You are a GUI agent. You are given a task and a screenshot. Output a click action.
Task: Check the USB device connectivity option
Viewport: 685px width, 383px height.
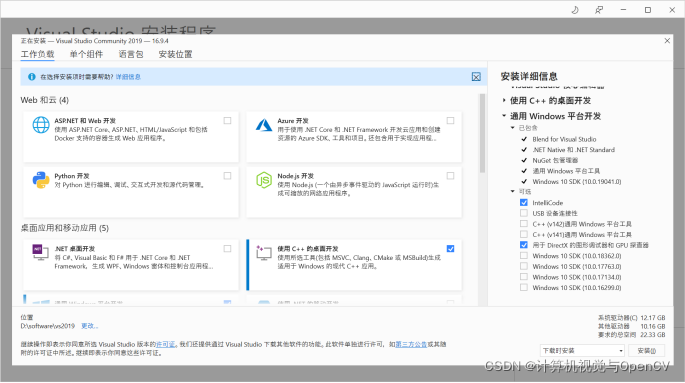pyautogui.click(x=524, y=213)
